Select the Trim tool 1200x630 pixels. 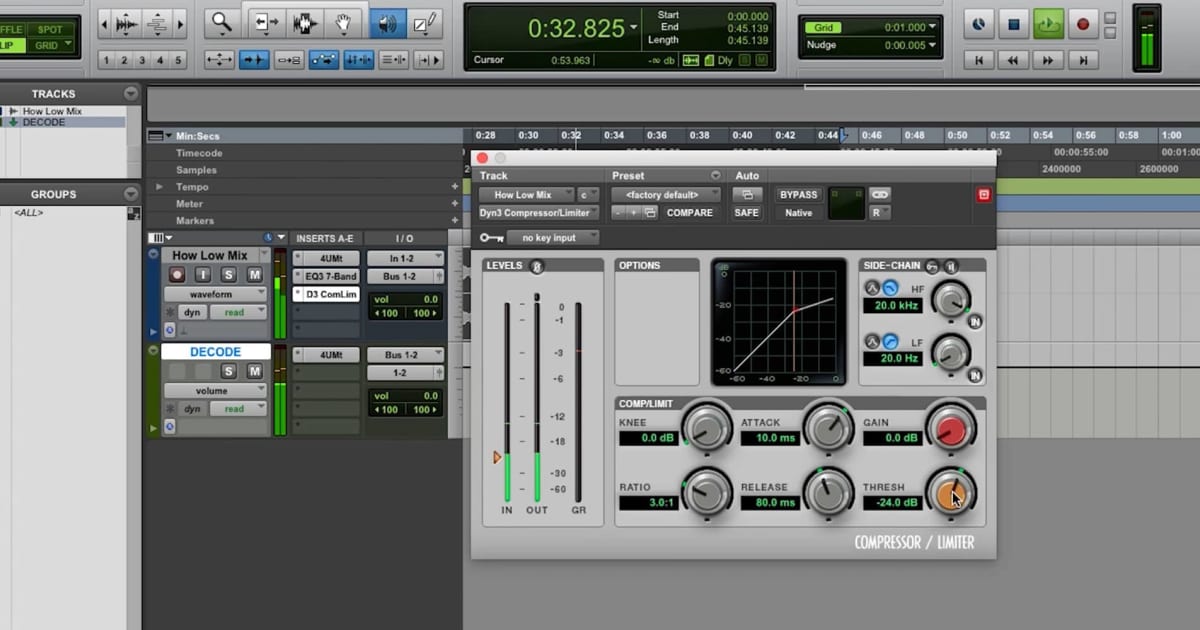point(266,22)
